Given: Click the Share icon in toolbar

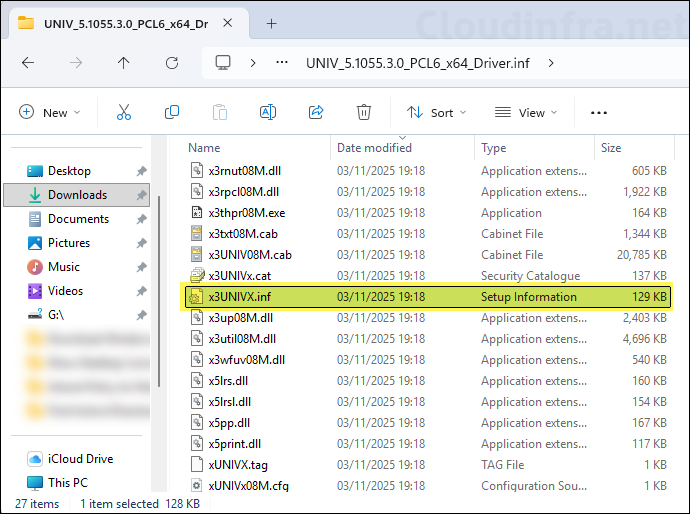Looking at the screenshot, I should (316, 112).
